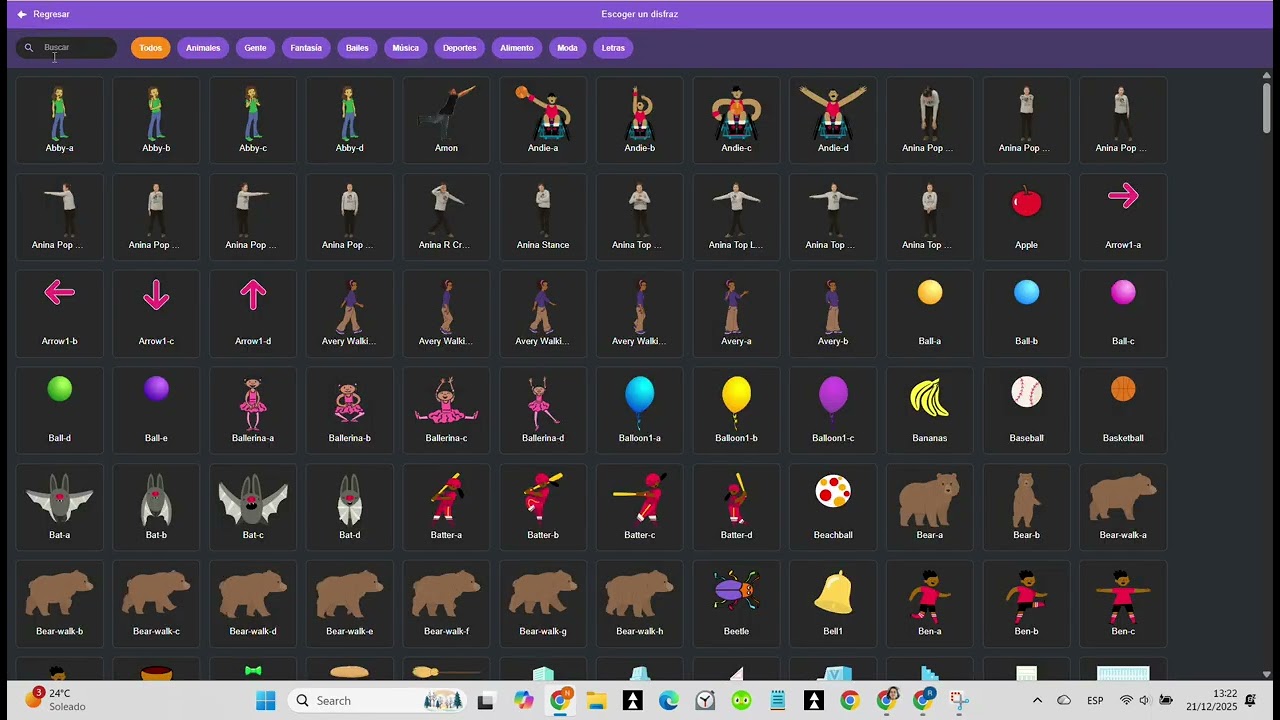
Task: Open the weather widget showing 24°C
Action: coord(57,699)
